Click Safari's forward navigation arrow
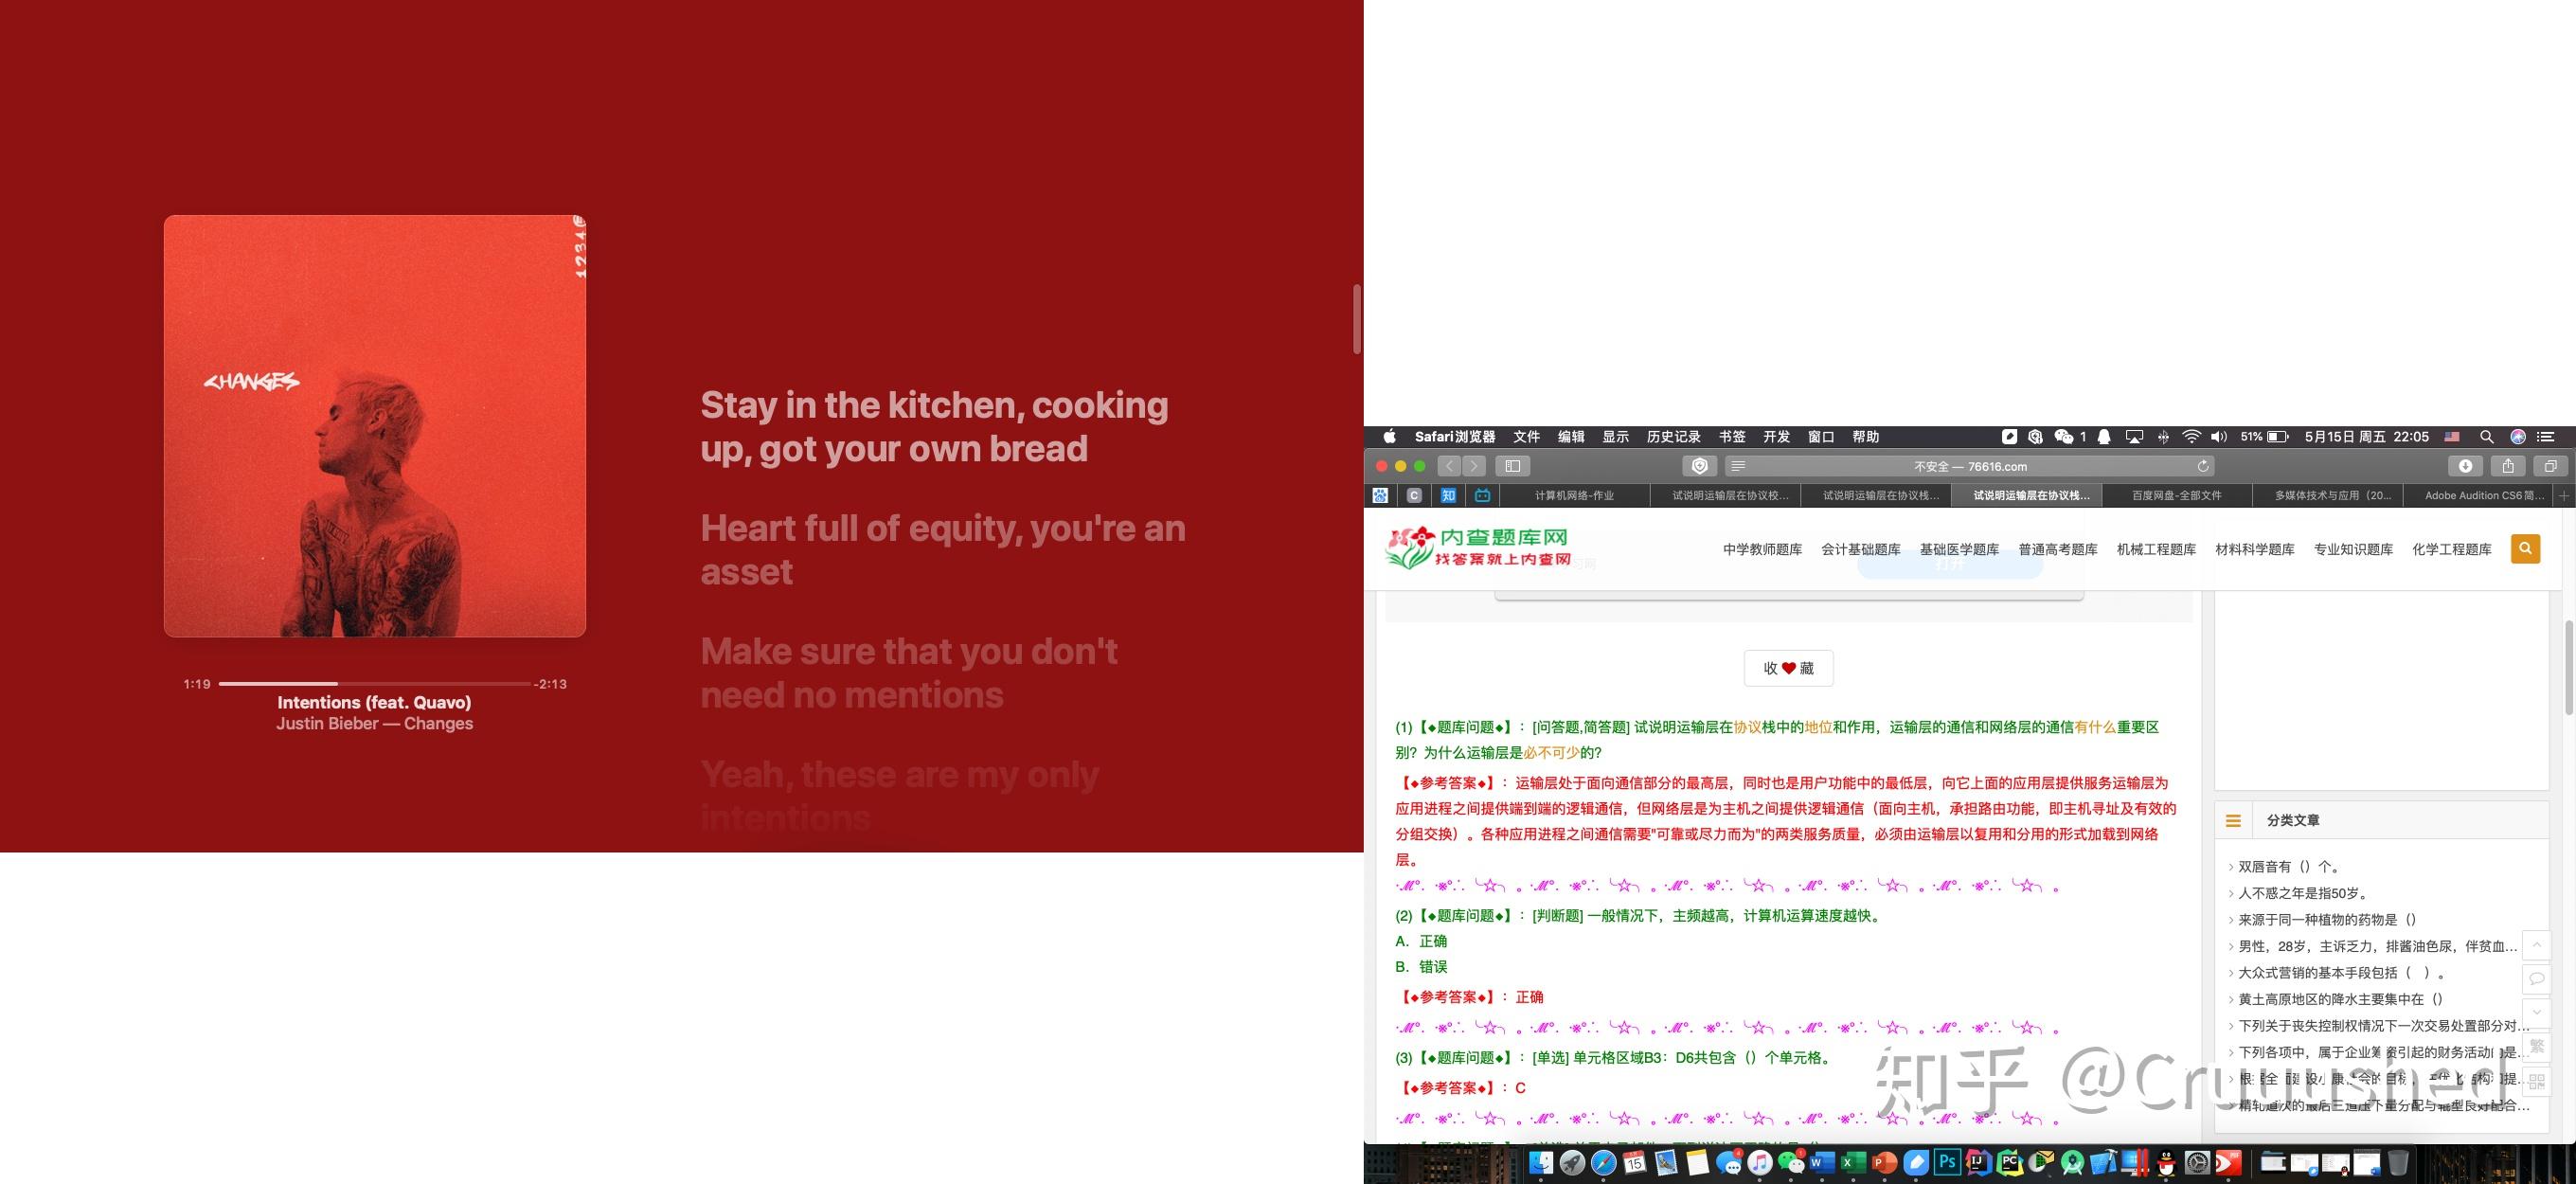Image resolution: width=2576 pixels, height=1184 pixels. tap(1474, 466)
